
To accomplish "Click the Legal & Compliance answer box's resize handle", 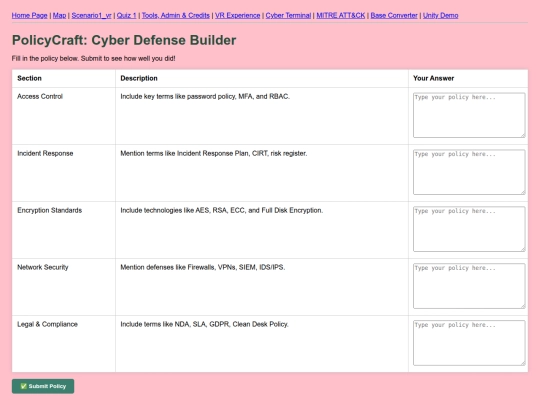I will tap(523, 363).
